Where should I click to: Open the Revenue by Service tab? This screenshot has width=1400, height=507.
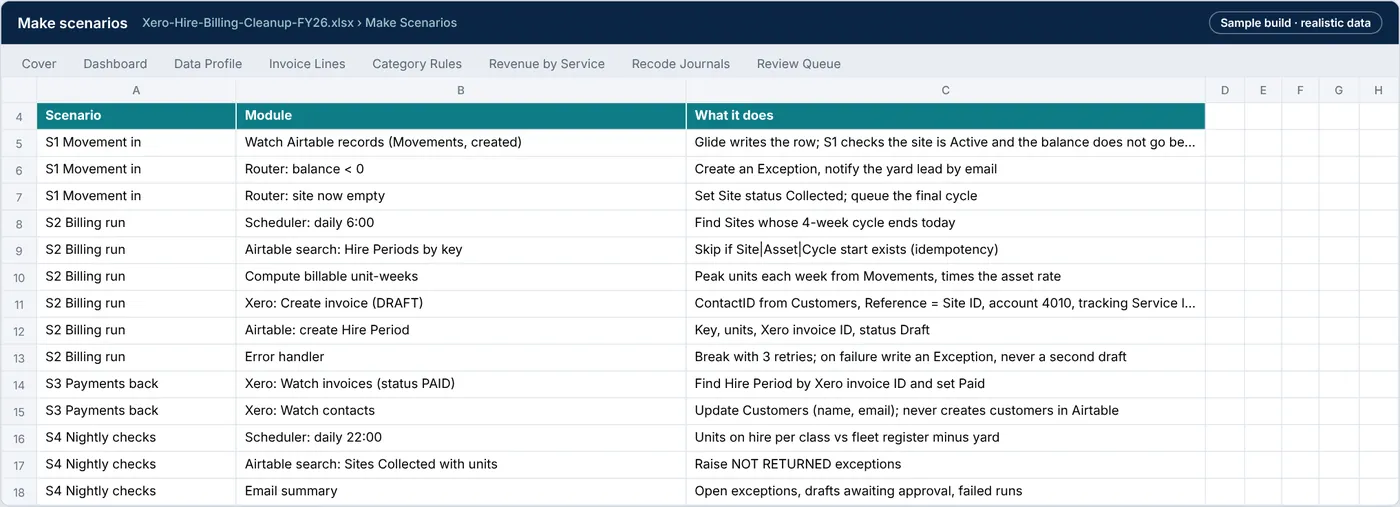point(547,63)
